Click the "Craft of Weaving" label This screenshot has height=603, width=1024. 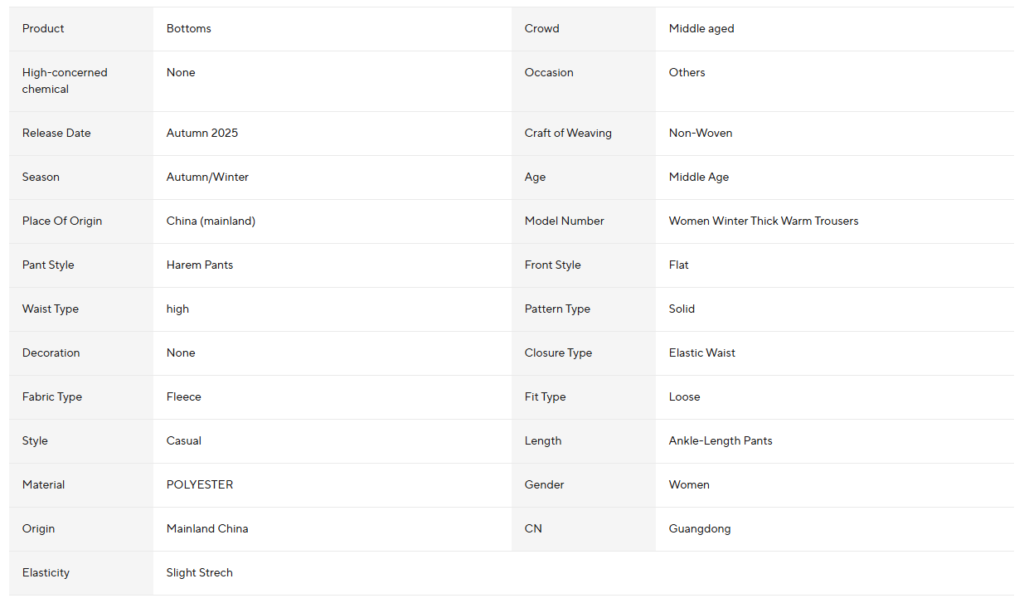point(567,133)
